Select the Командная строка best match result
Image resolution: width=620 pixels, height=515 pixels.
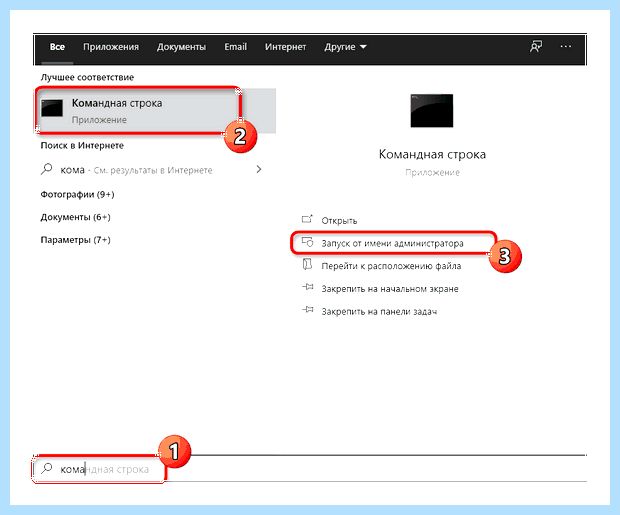click(156, 111)
